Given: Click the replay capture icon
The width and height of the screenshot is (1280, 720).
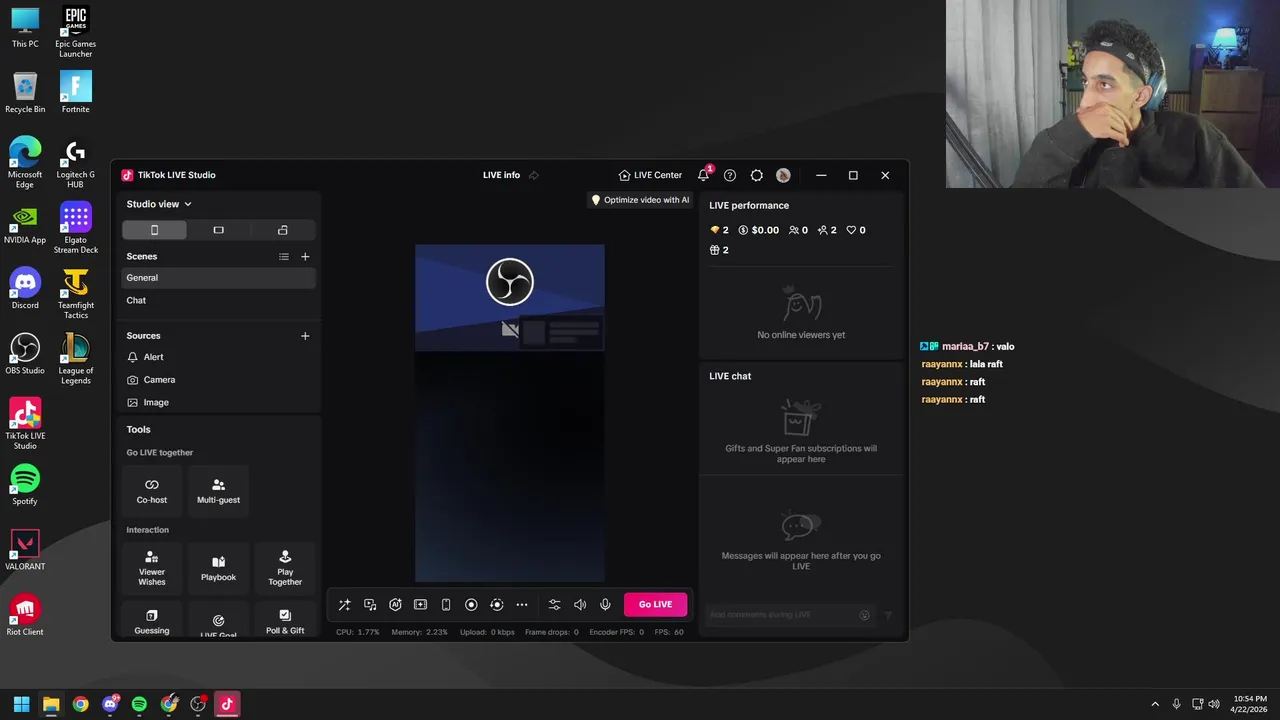Looking at the screenshot, I should tap(496, 604).
